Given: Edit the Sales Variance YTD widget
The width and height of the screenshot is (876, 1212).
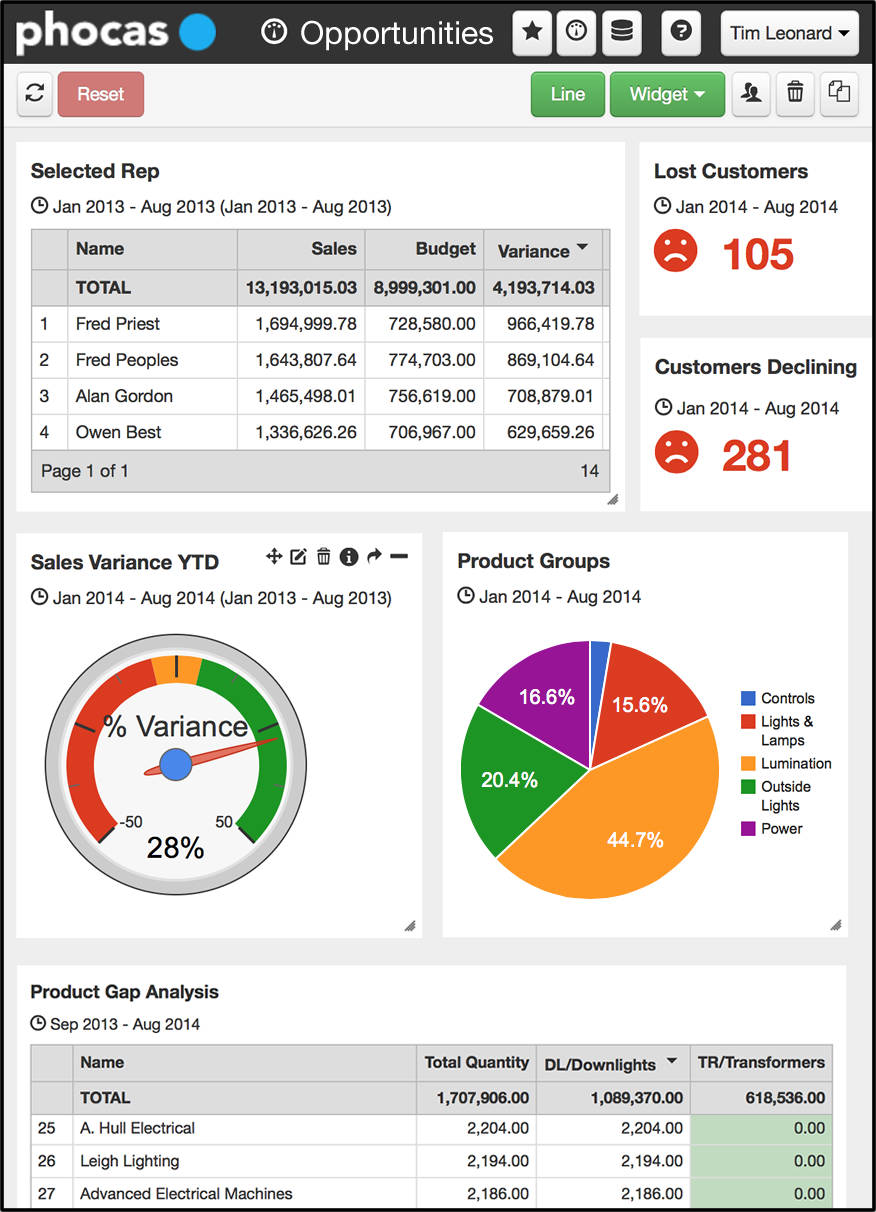Looking at the screenshot, I should click(298, 557).
